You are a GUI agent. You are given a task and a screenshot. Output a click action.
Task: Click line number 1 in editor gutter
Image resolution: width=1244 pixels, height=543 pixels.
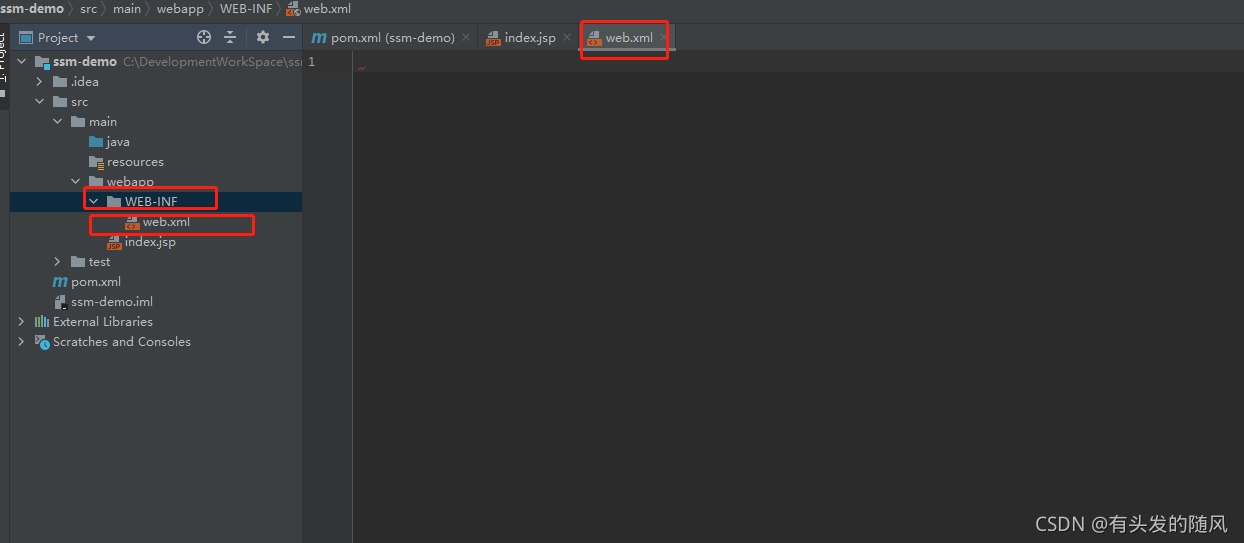pos(312,62)
